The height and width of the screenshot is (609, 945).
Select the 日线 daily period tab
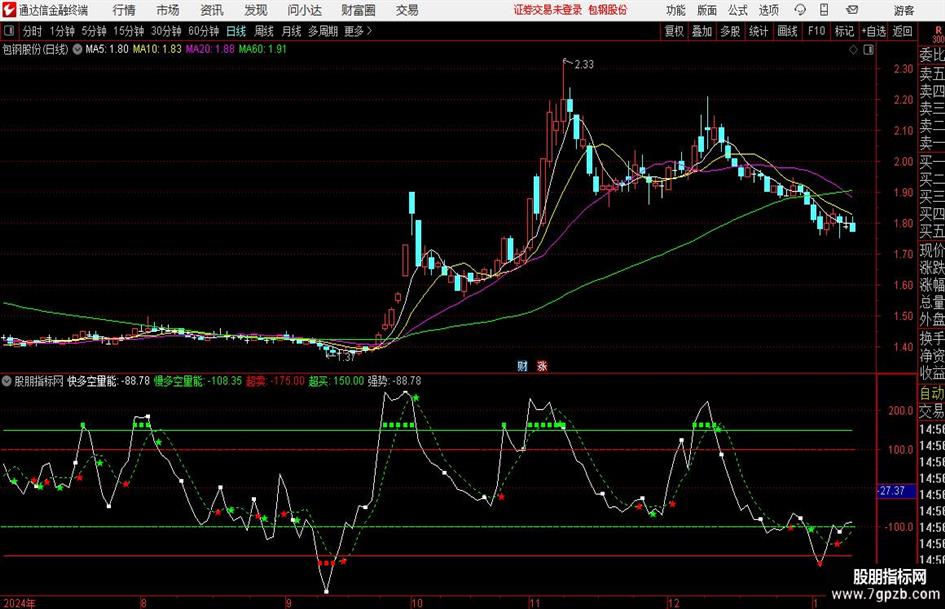click(x=236, y=31)
